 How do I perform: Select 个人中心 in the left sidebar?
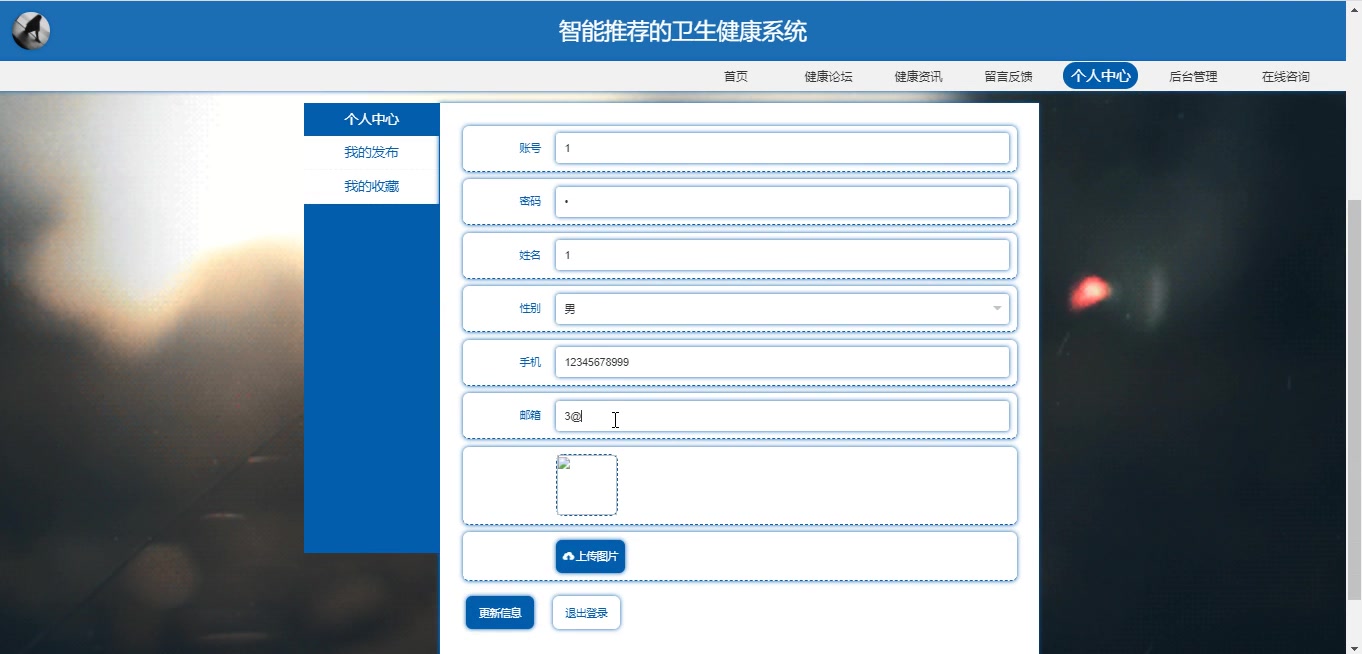click(371, 119)
